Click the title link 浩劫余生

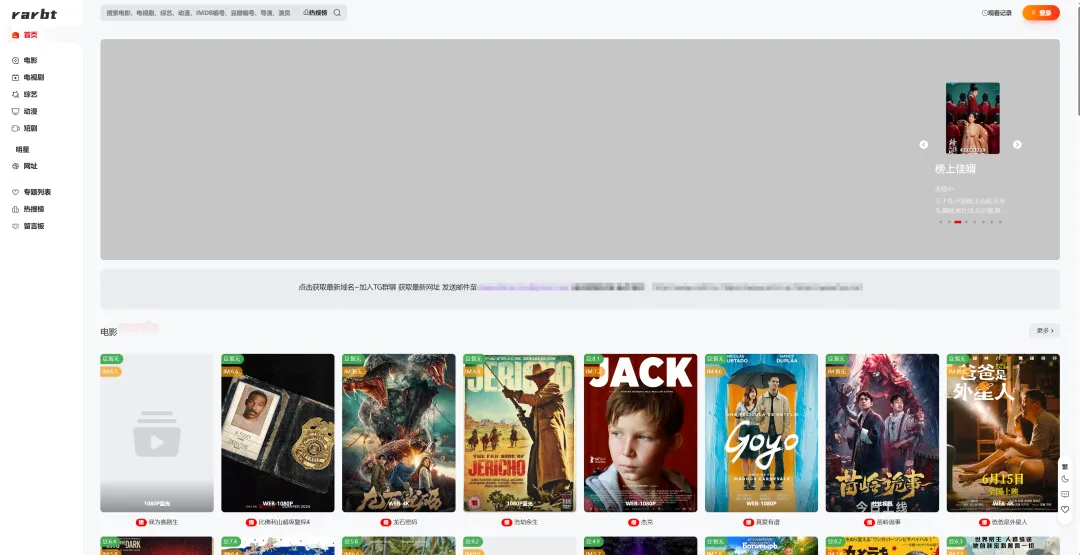pos(526,523)
